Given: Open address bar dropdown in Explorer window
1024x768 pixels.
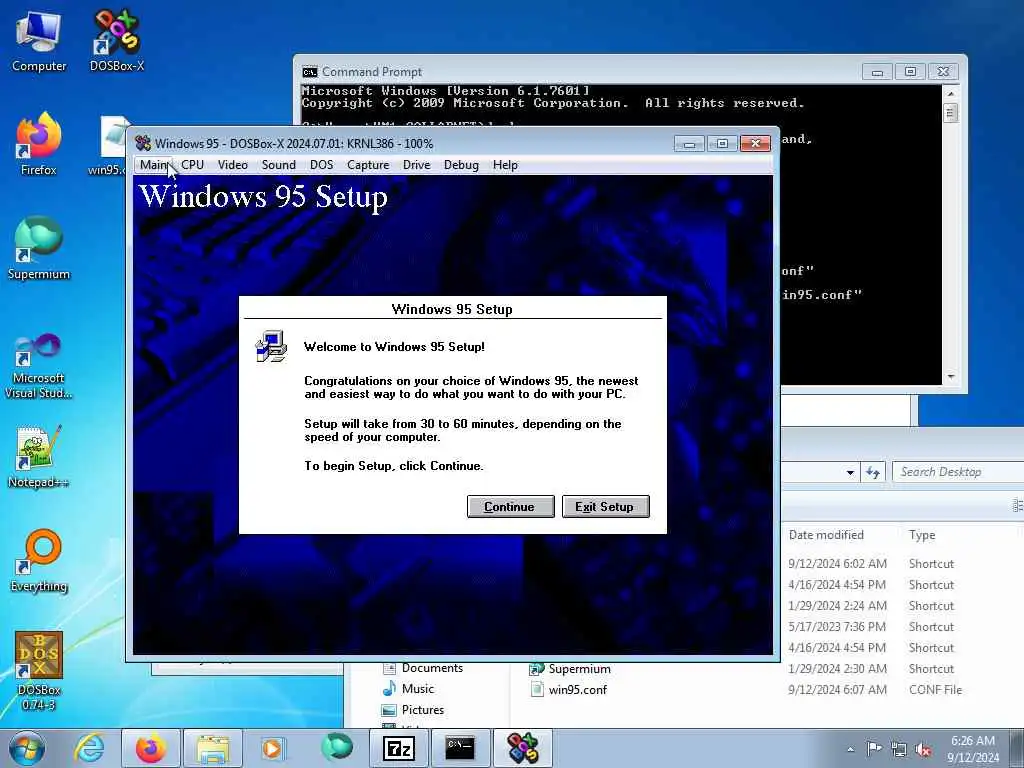Looking at the screenshot, I should pyautogui.click(x=850, y=472).
